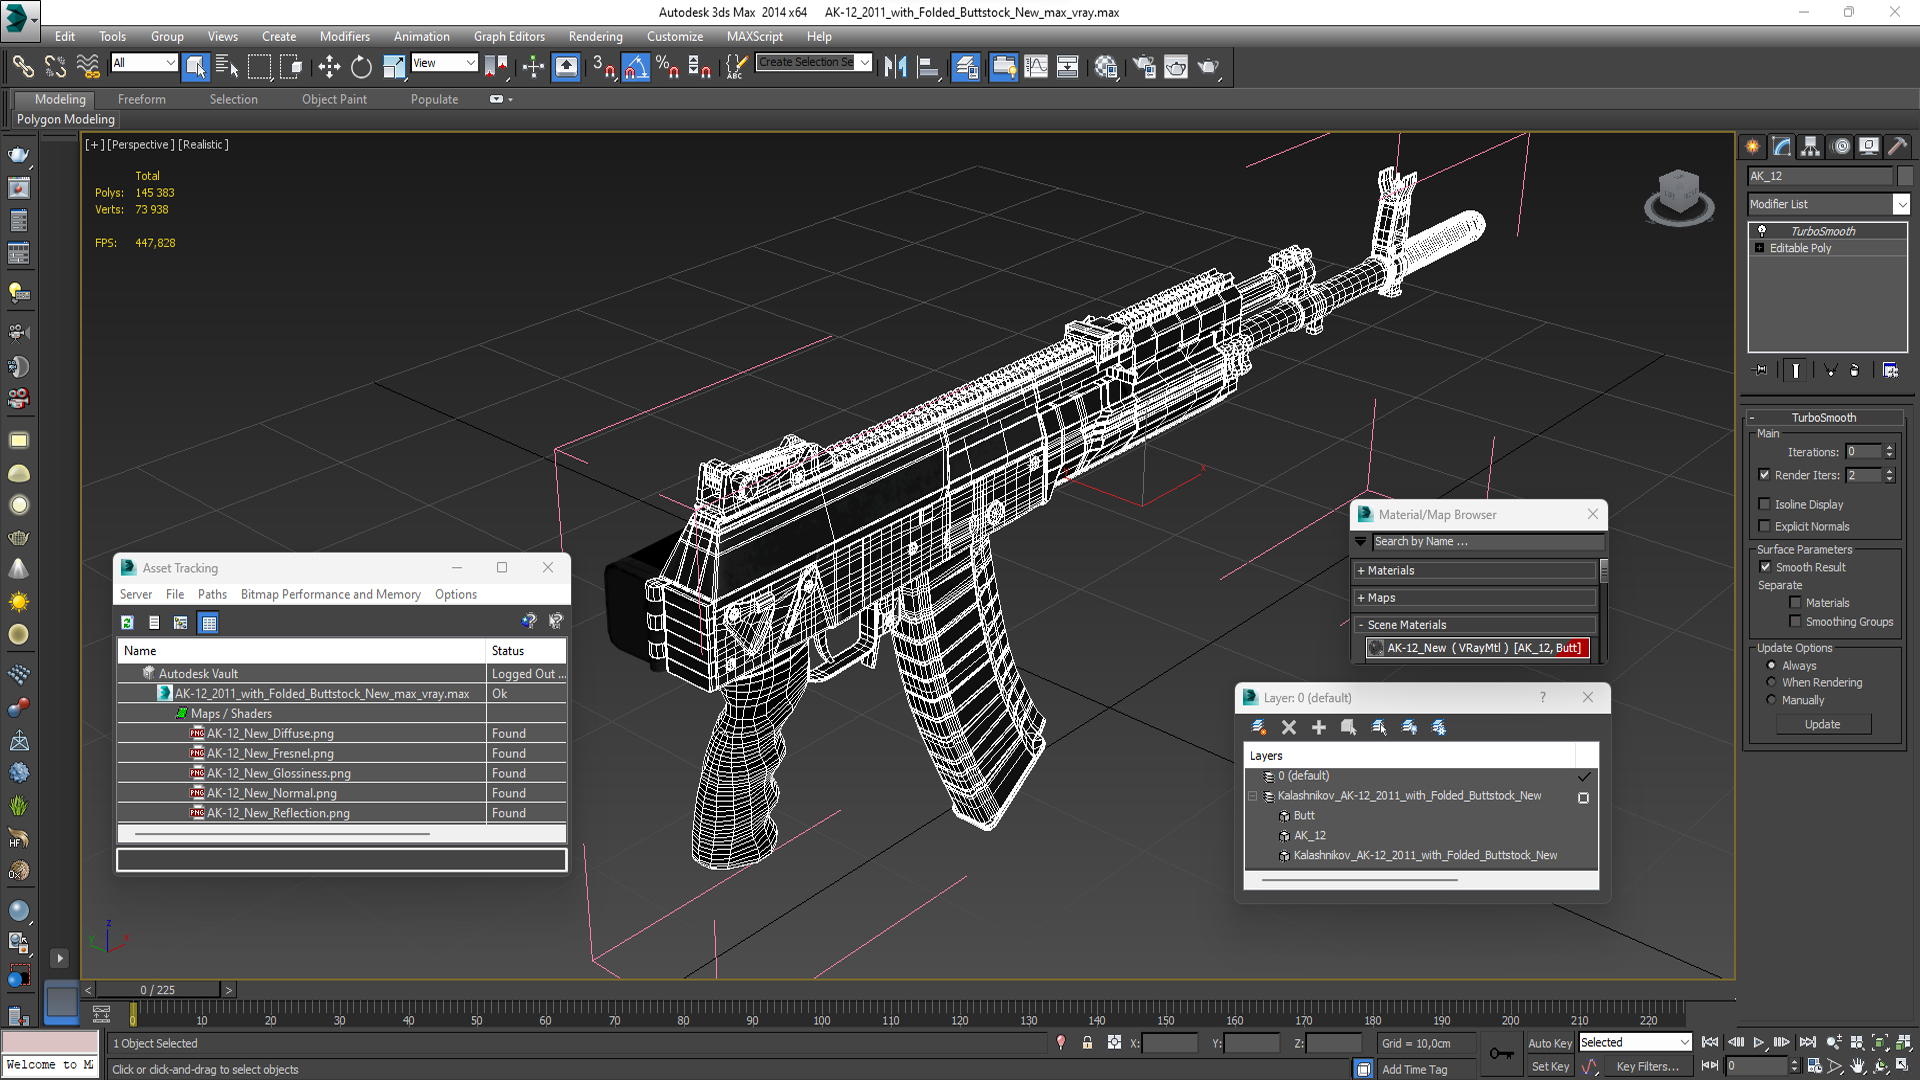Toggle the Render Iters checkbox
1920x1080 pixels.
[1764, 475]
